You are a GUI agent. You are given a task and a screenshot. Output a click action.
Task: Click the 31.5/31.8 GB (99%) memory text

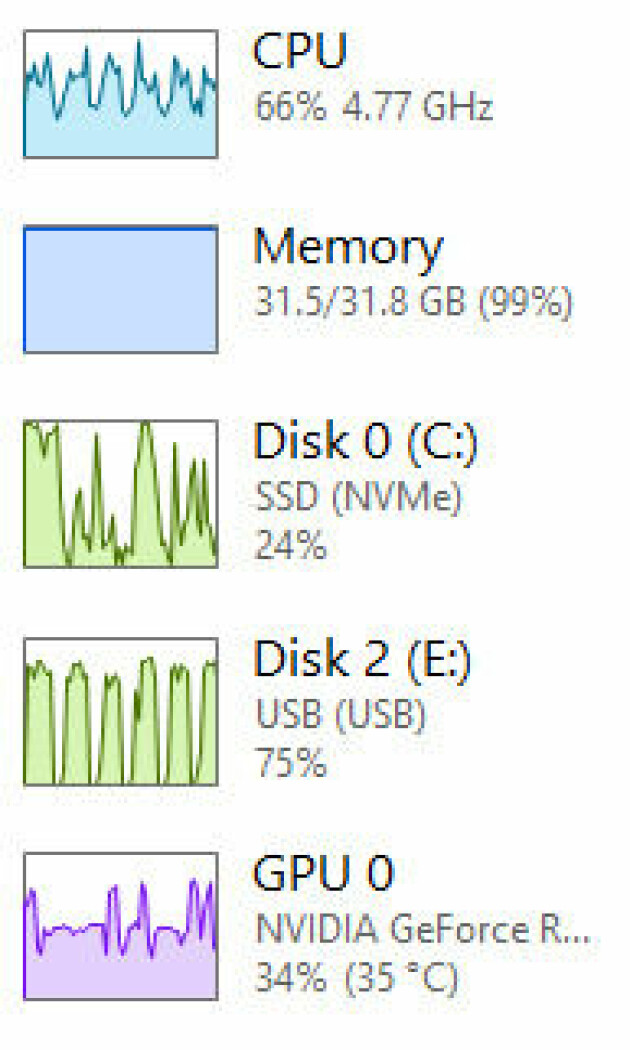pyautogui.click(x=414, y=302)
